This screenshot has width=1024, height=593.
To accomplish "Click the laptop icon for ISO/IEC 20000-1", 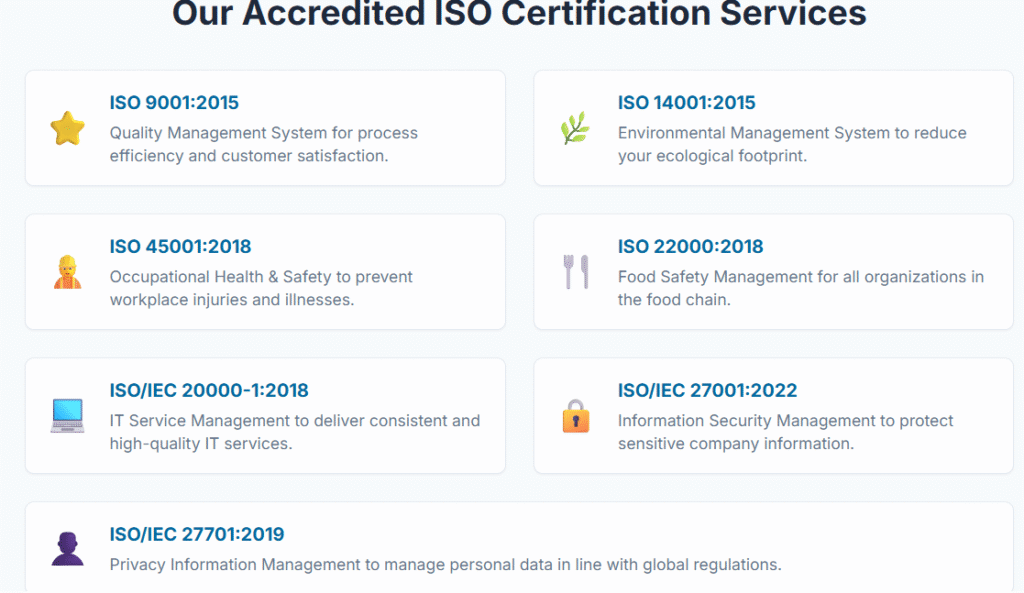I will (67, 416).
